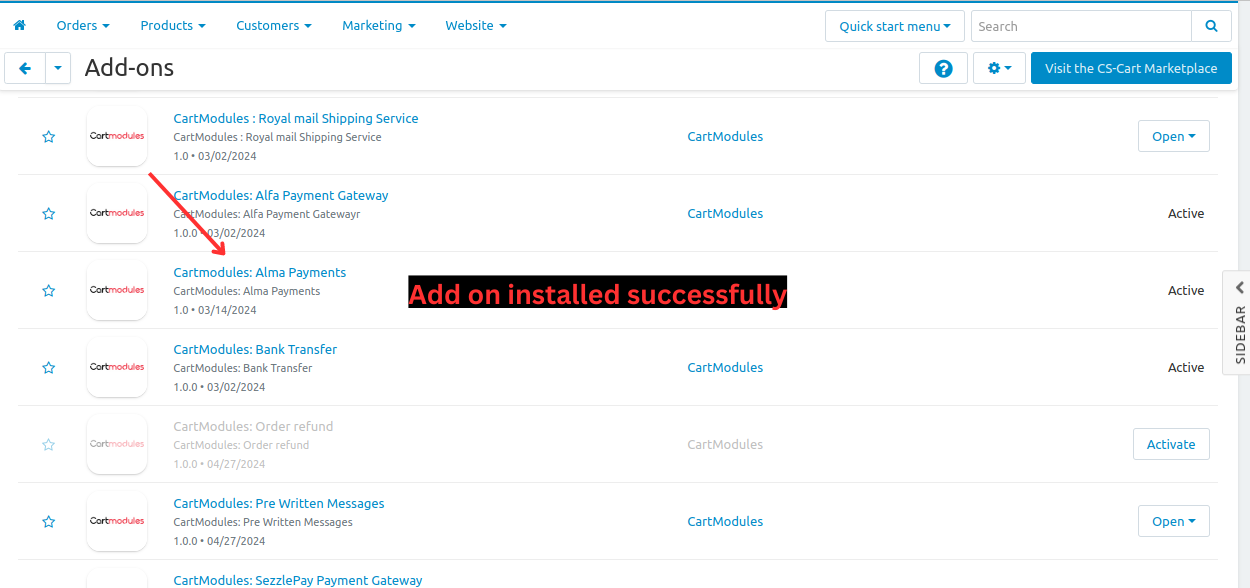Viewport: 1250px width, 588px height.
Task: Click Bank Transfer CartModules logo
Action: 117,367
